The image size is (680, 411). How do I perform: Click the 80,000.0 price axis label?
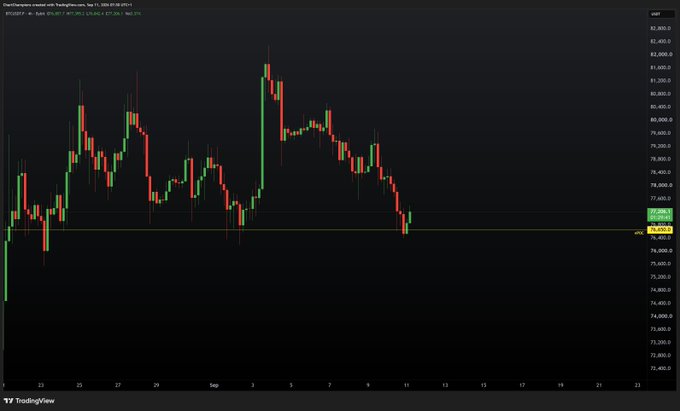tap(660, 120)
